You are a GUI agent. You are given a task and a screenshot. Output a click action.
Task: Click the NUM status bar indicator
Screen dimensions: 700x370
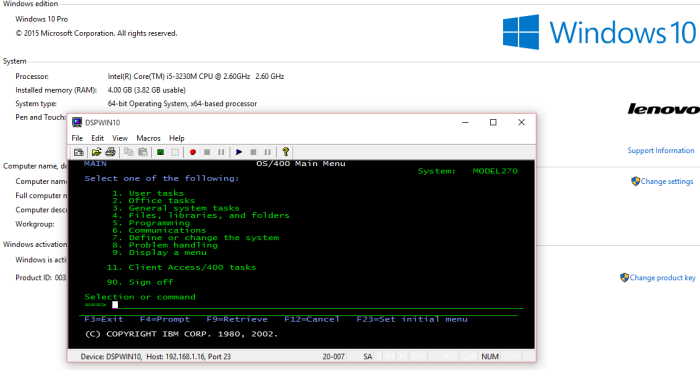(x=490, y=357)
